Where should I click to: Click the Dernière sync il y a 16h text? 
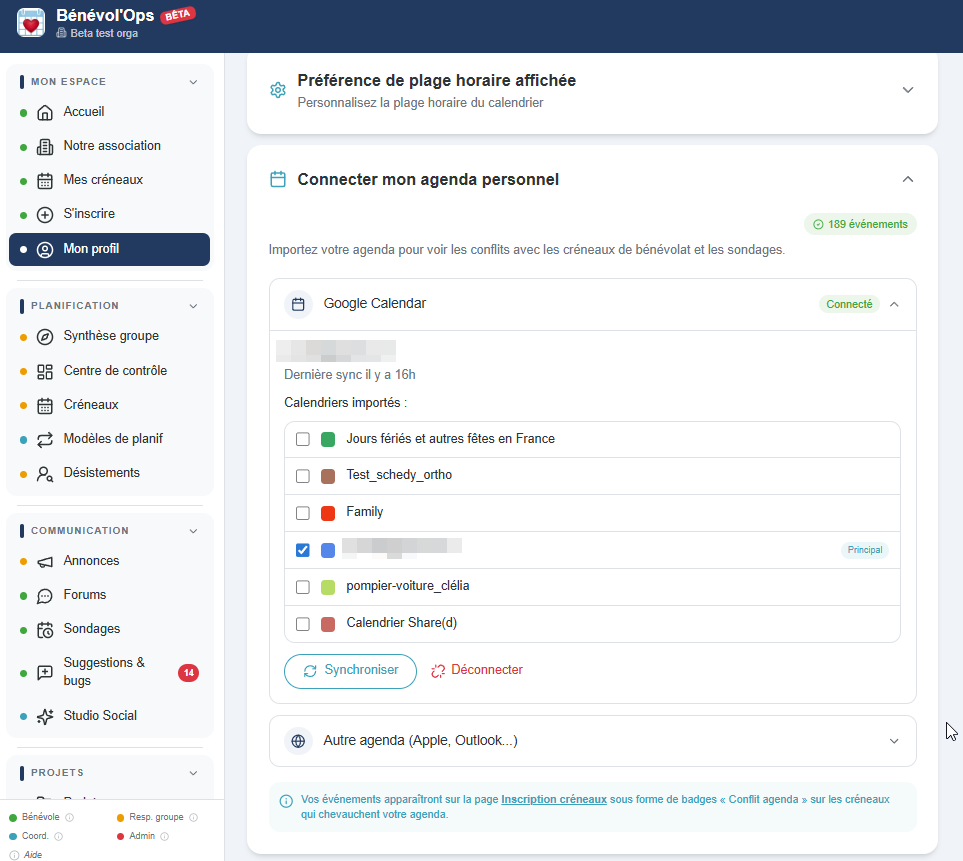pyautogui.click(x=349, y=375)
